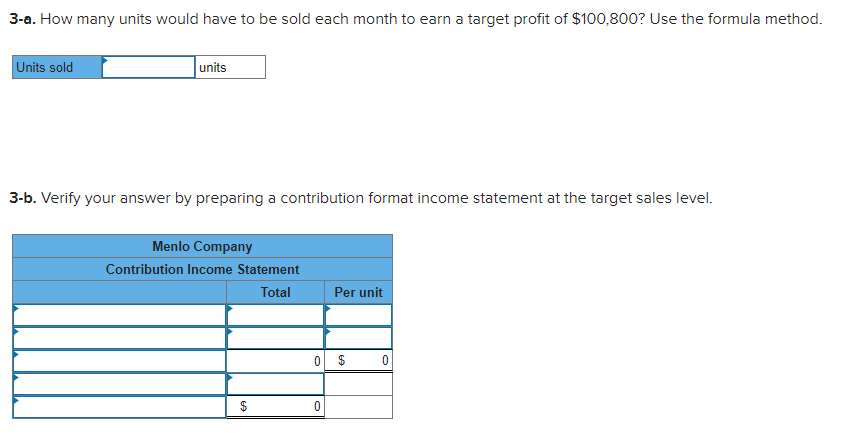
Task: Click the Total column header
Action: click(275, 292)
